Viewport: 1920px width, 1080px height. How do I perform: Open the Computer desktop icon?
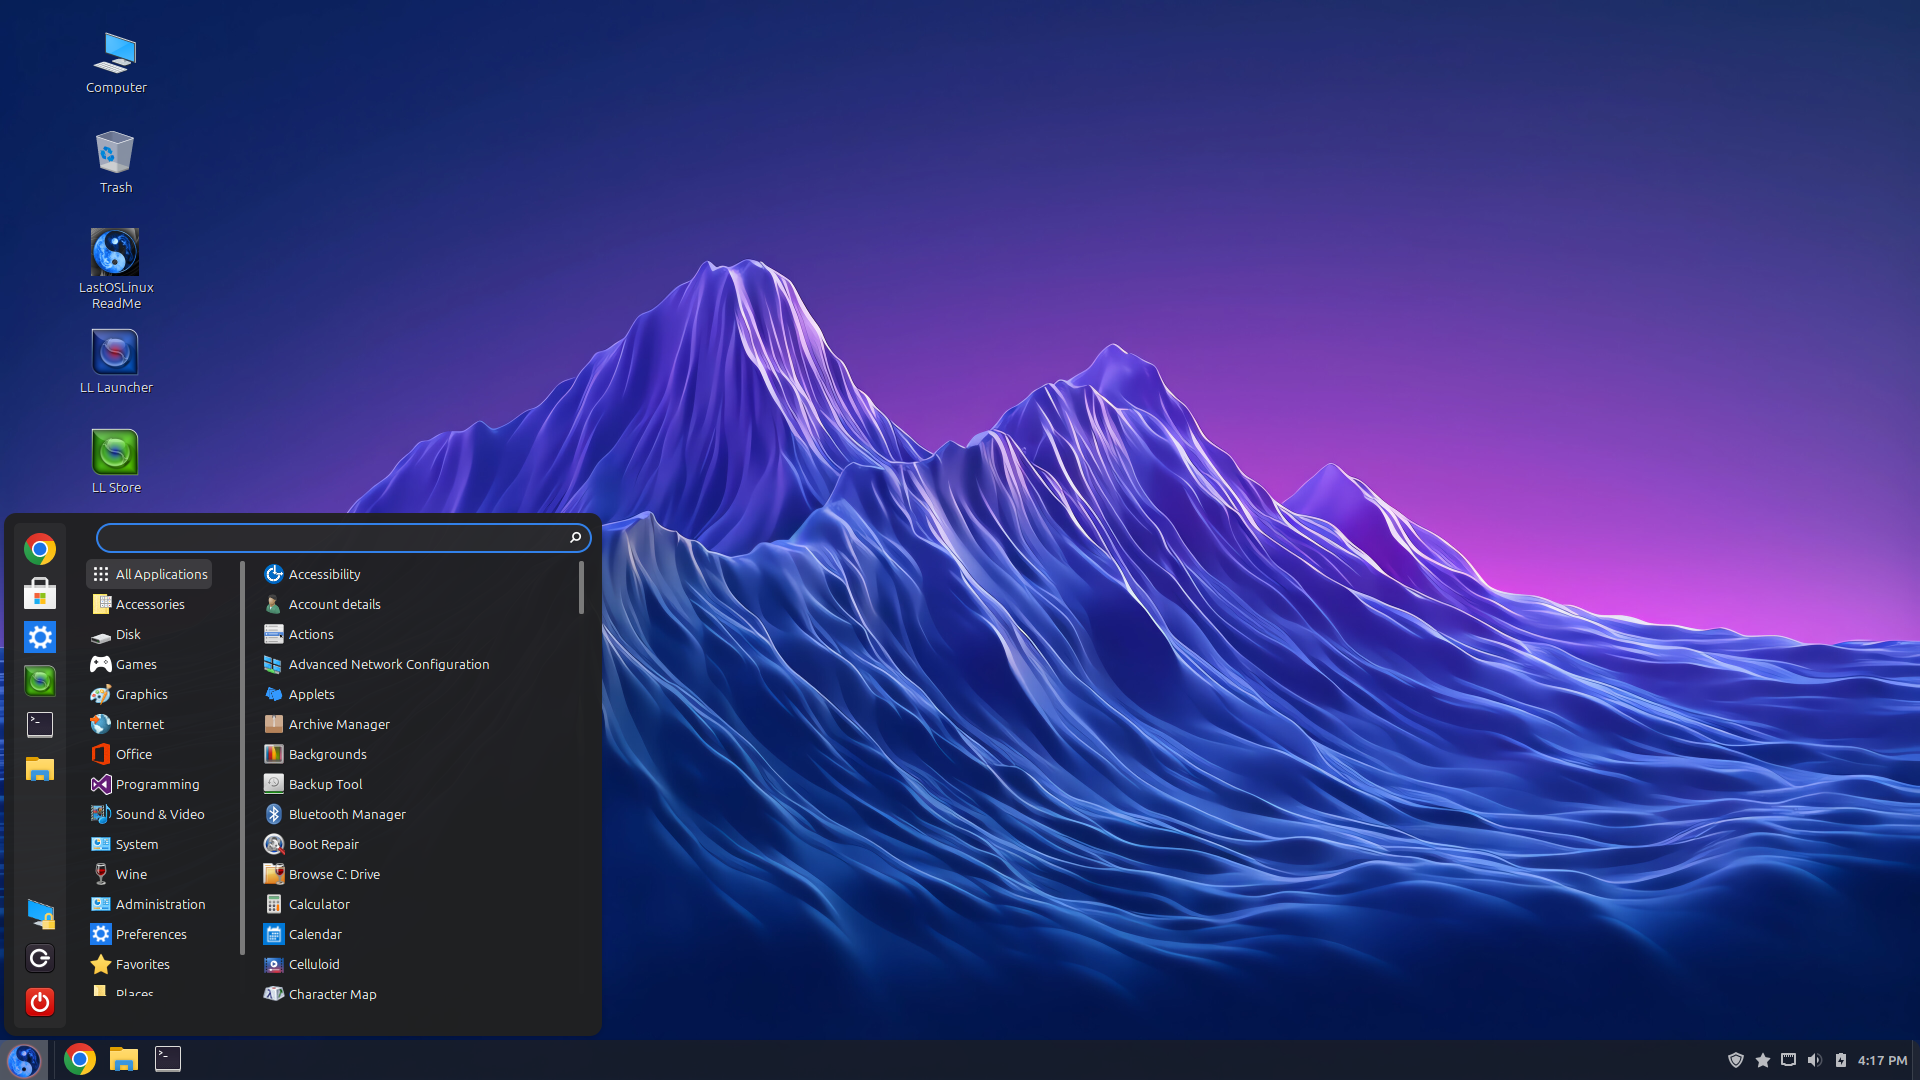point(116,63)
